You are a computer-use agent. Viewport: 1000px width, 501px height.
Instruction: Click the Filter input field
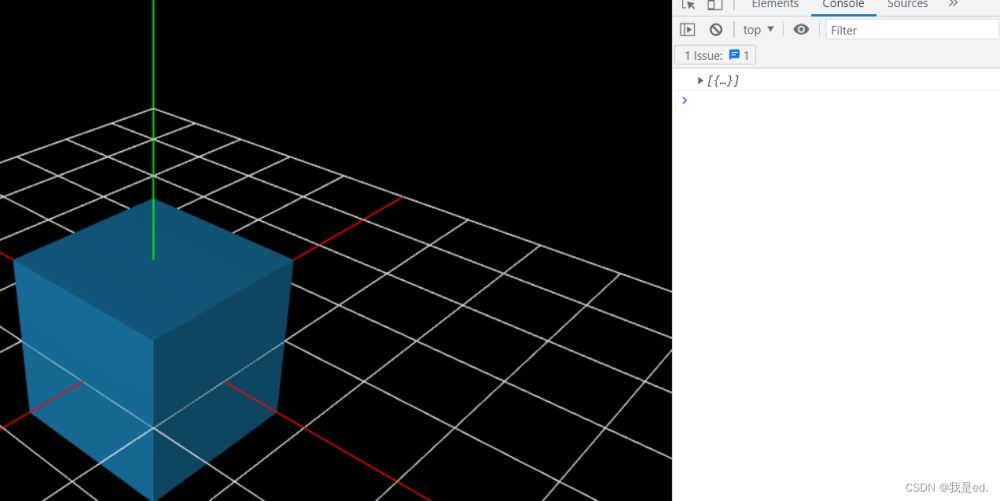tap(910, 30)
